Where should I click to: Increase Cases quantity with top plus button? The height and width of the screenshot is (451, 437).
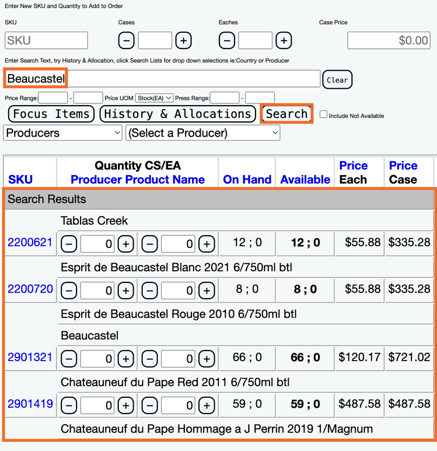(183, 41)
